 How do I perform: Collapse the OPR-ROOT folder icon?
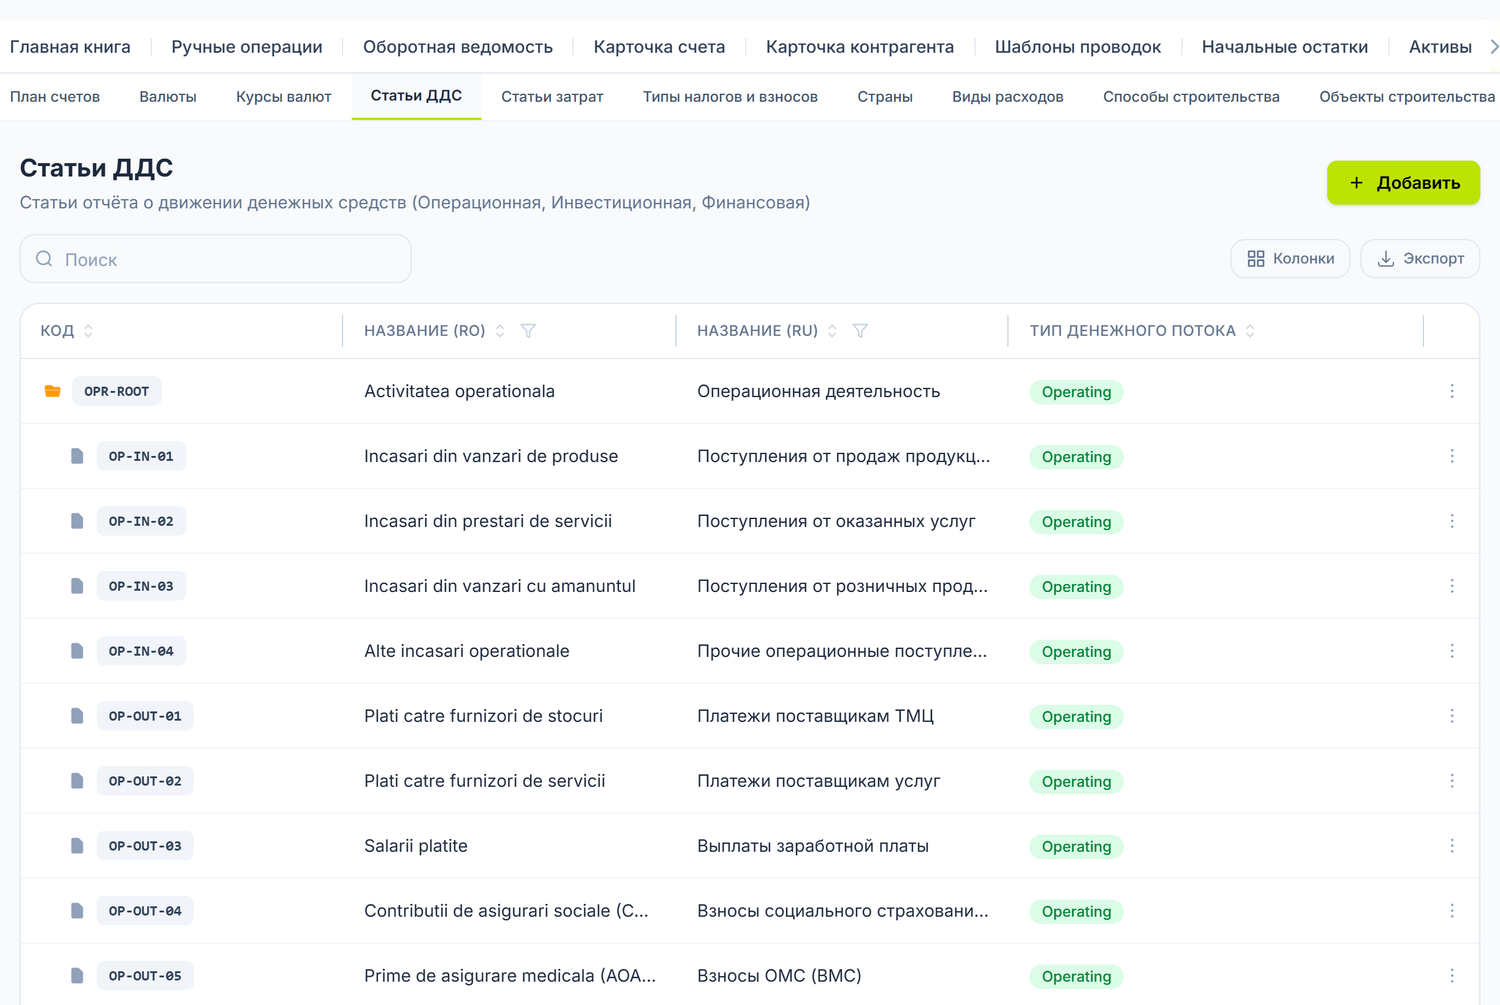coord(53,391)
